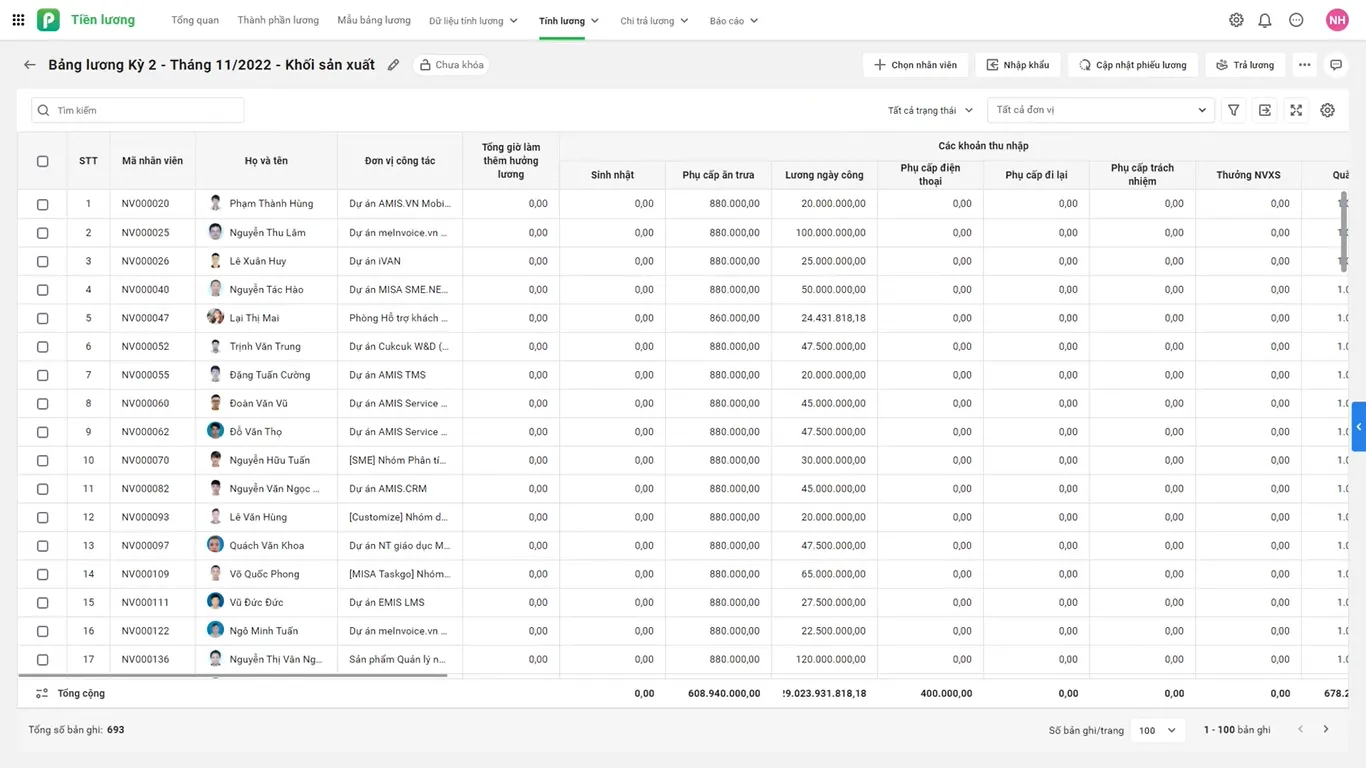1366x768 pixels.
Task: Check the row for Phạm Thành Hùng
Action: point(42,204)
